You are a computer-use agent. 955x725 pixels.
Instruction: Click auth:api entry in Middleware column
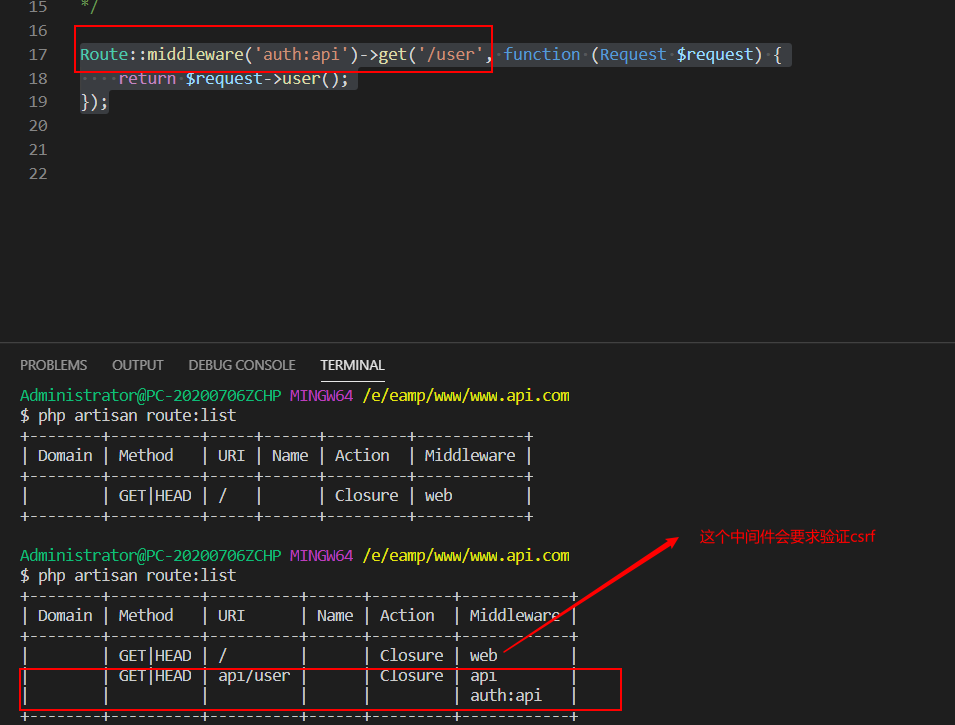click(506, 696)
